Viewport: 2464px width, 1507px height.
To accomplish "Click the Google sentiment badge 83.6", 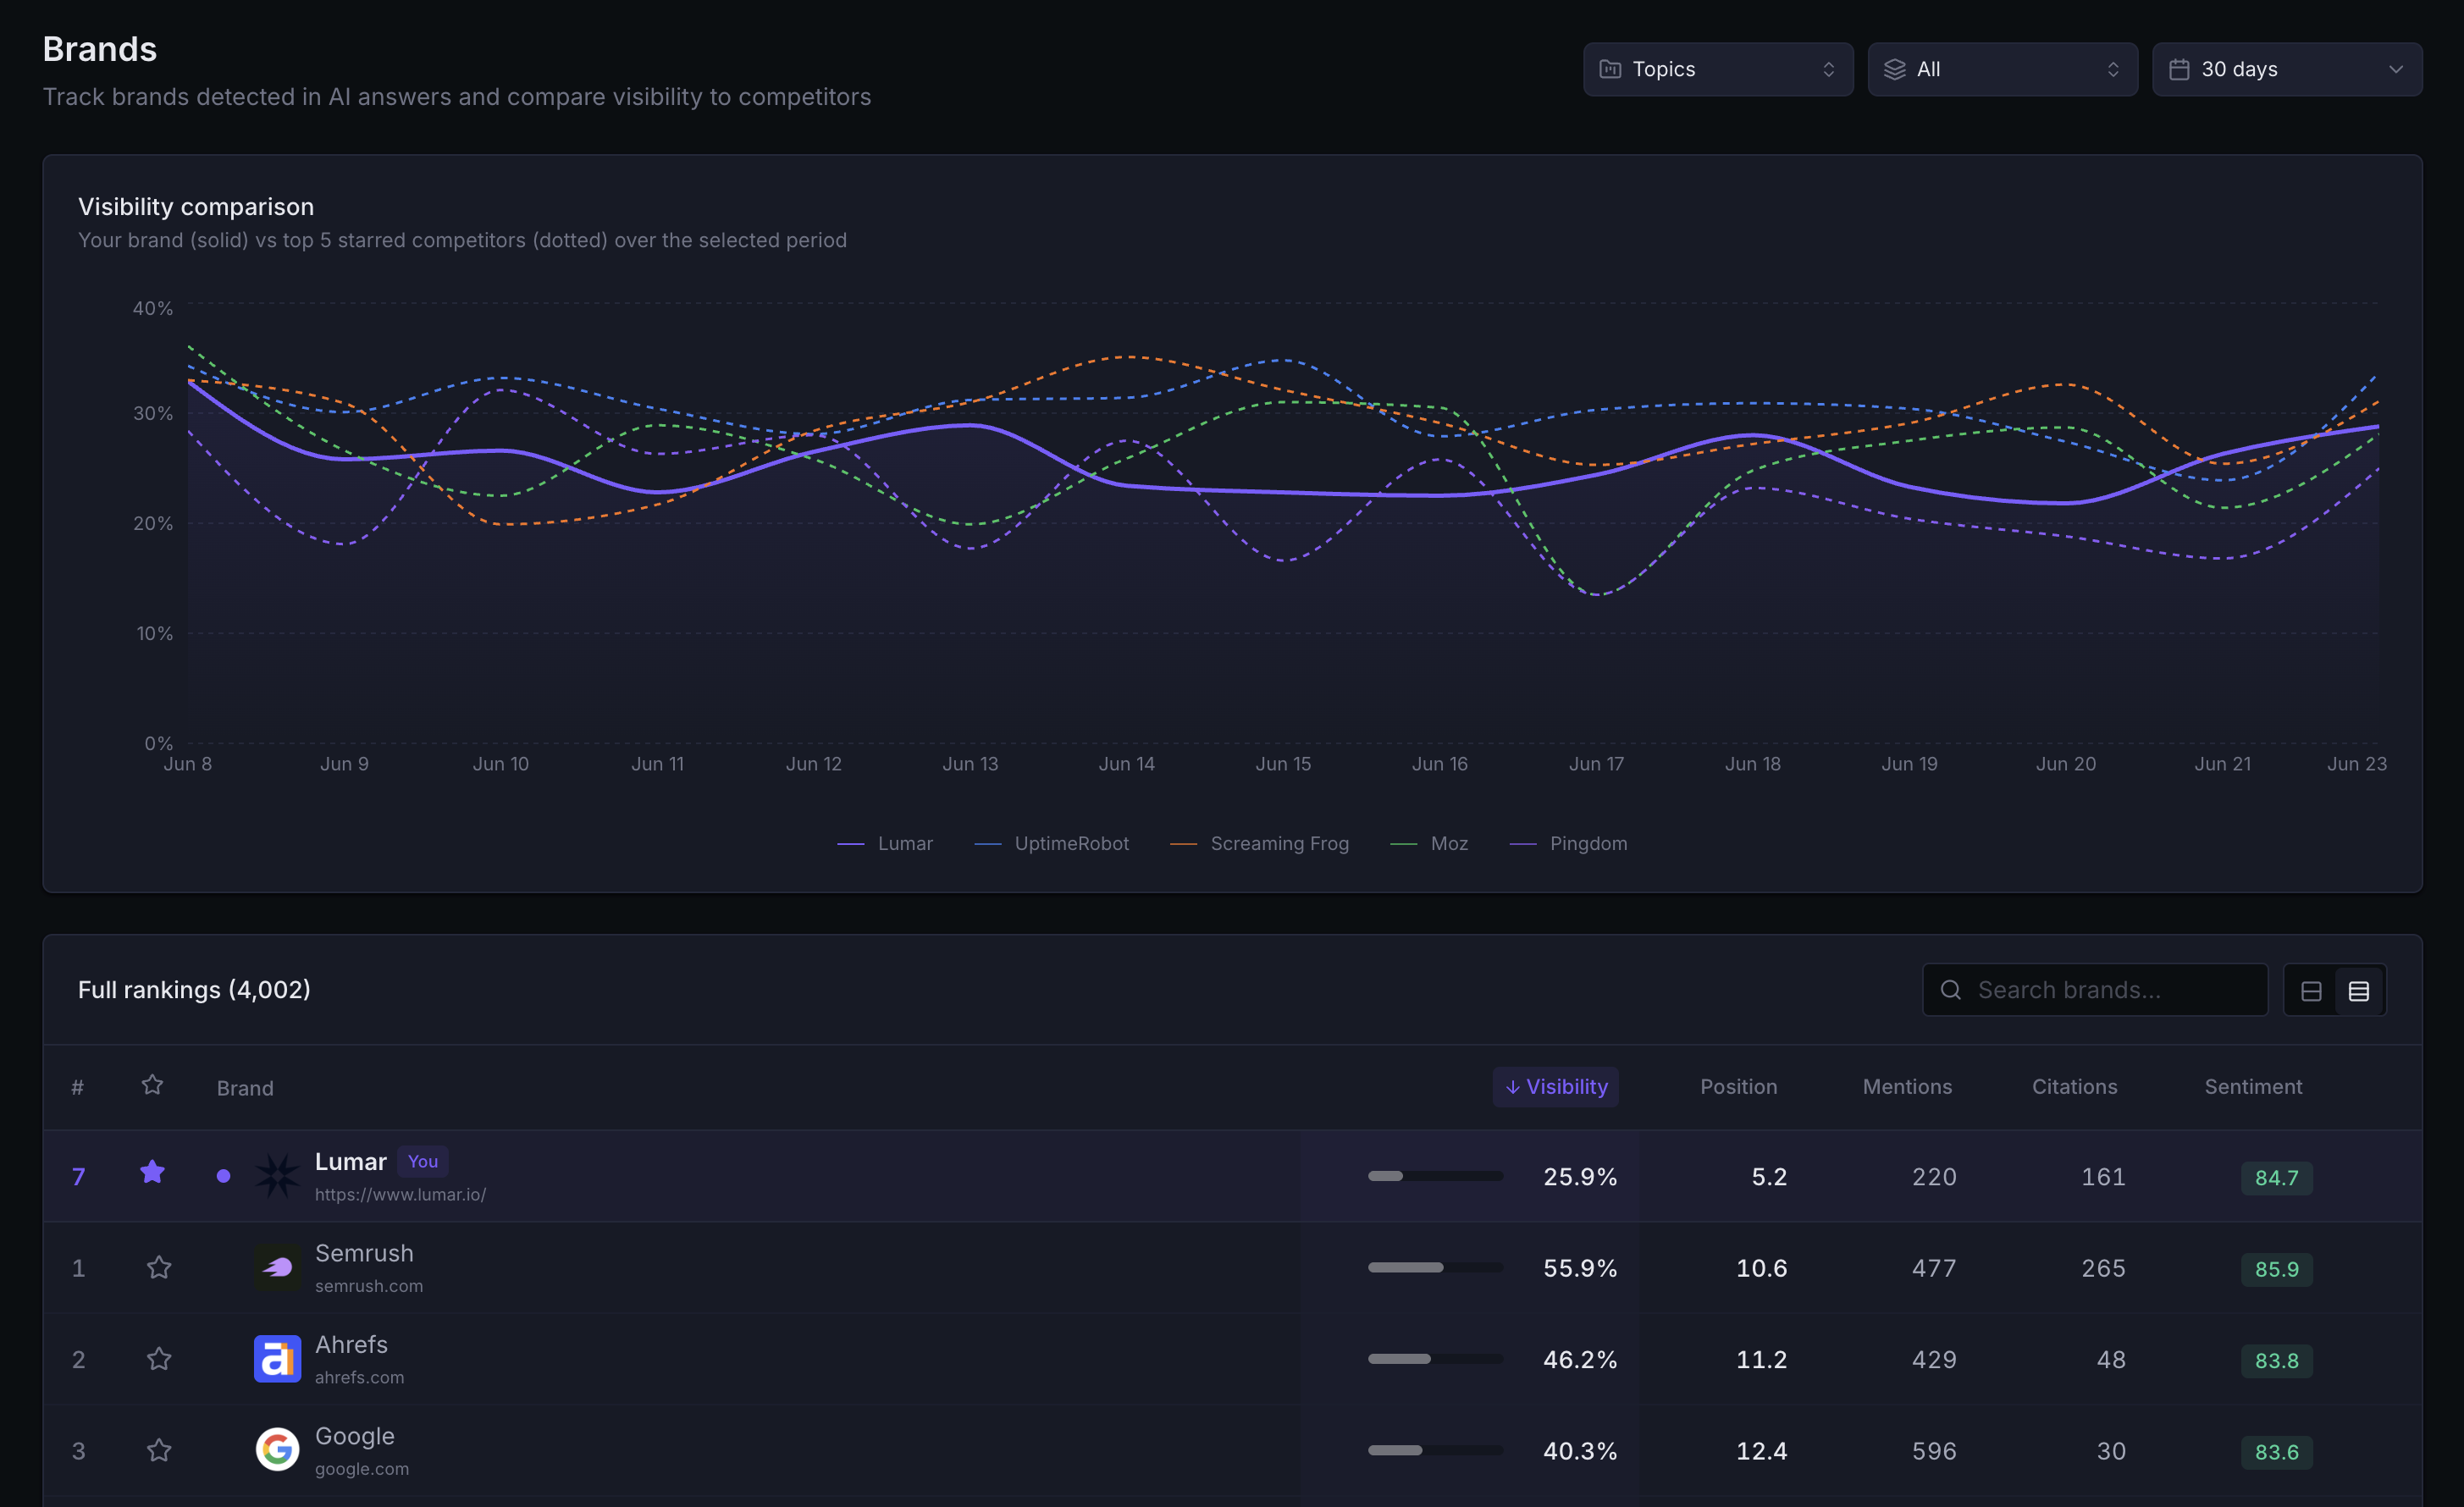I will 2276,1452.
